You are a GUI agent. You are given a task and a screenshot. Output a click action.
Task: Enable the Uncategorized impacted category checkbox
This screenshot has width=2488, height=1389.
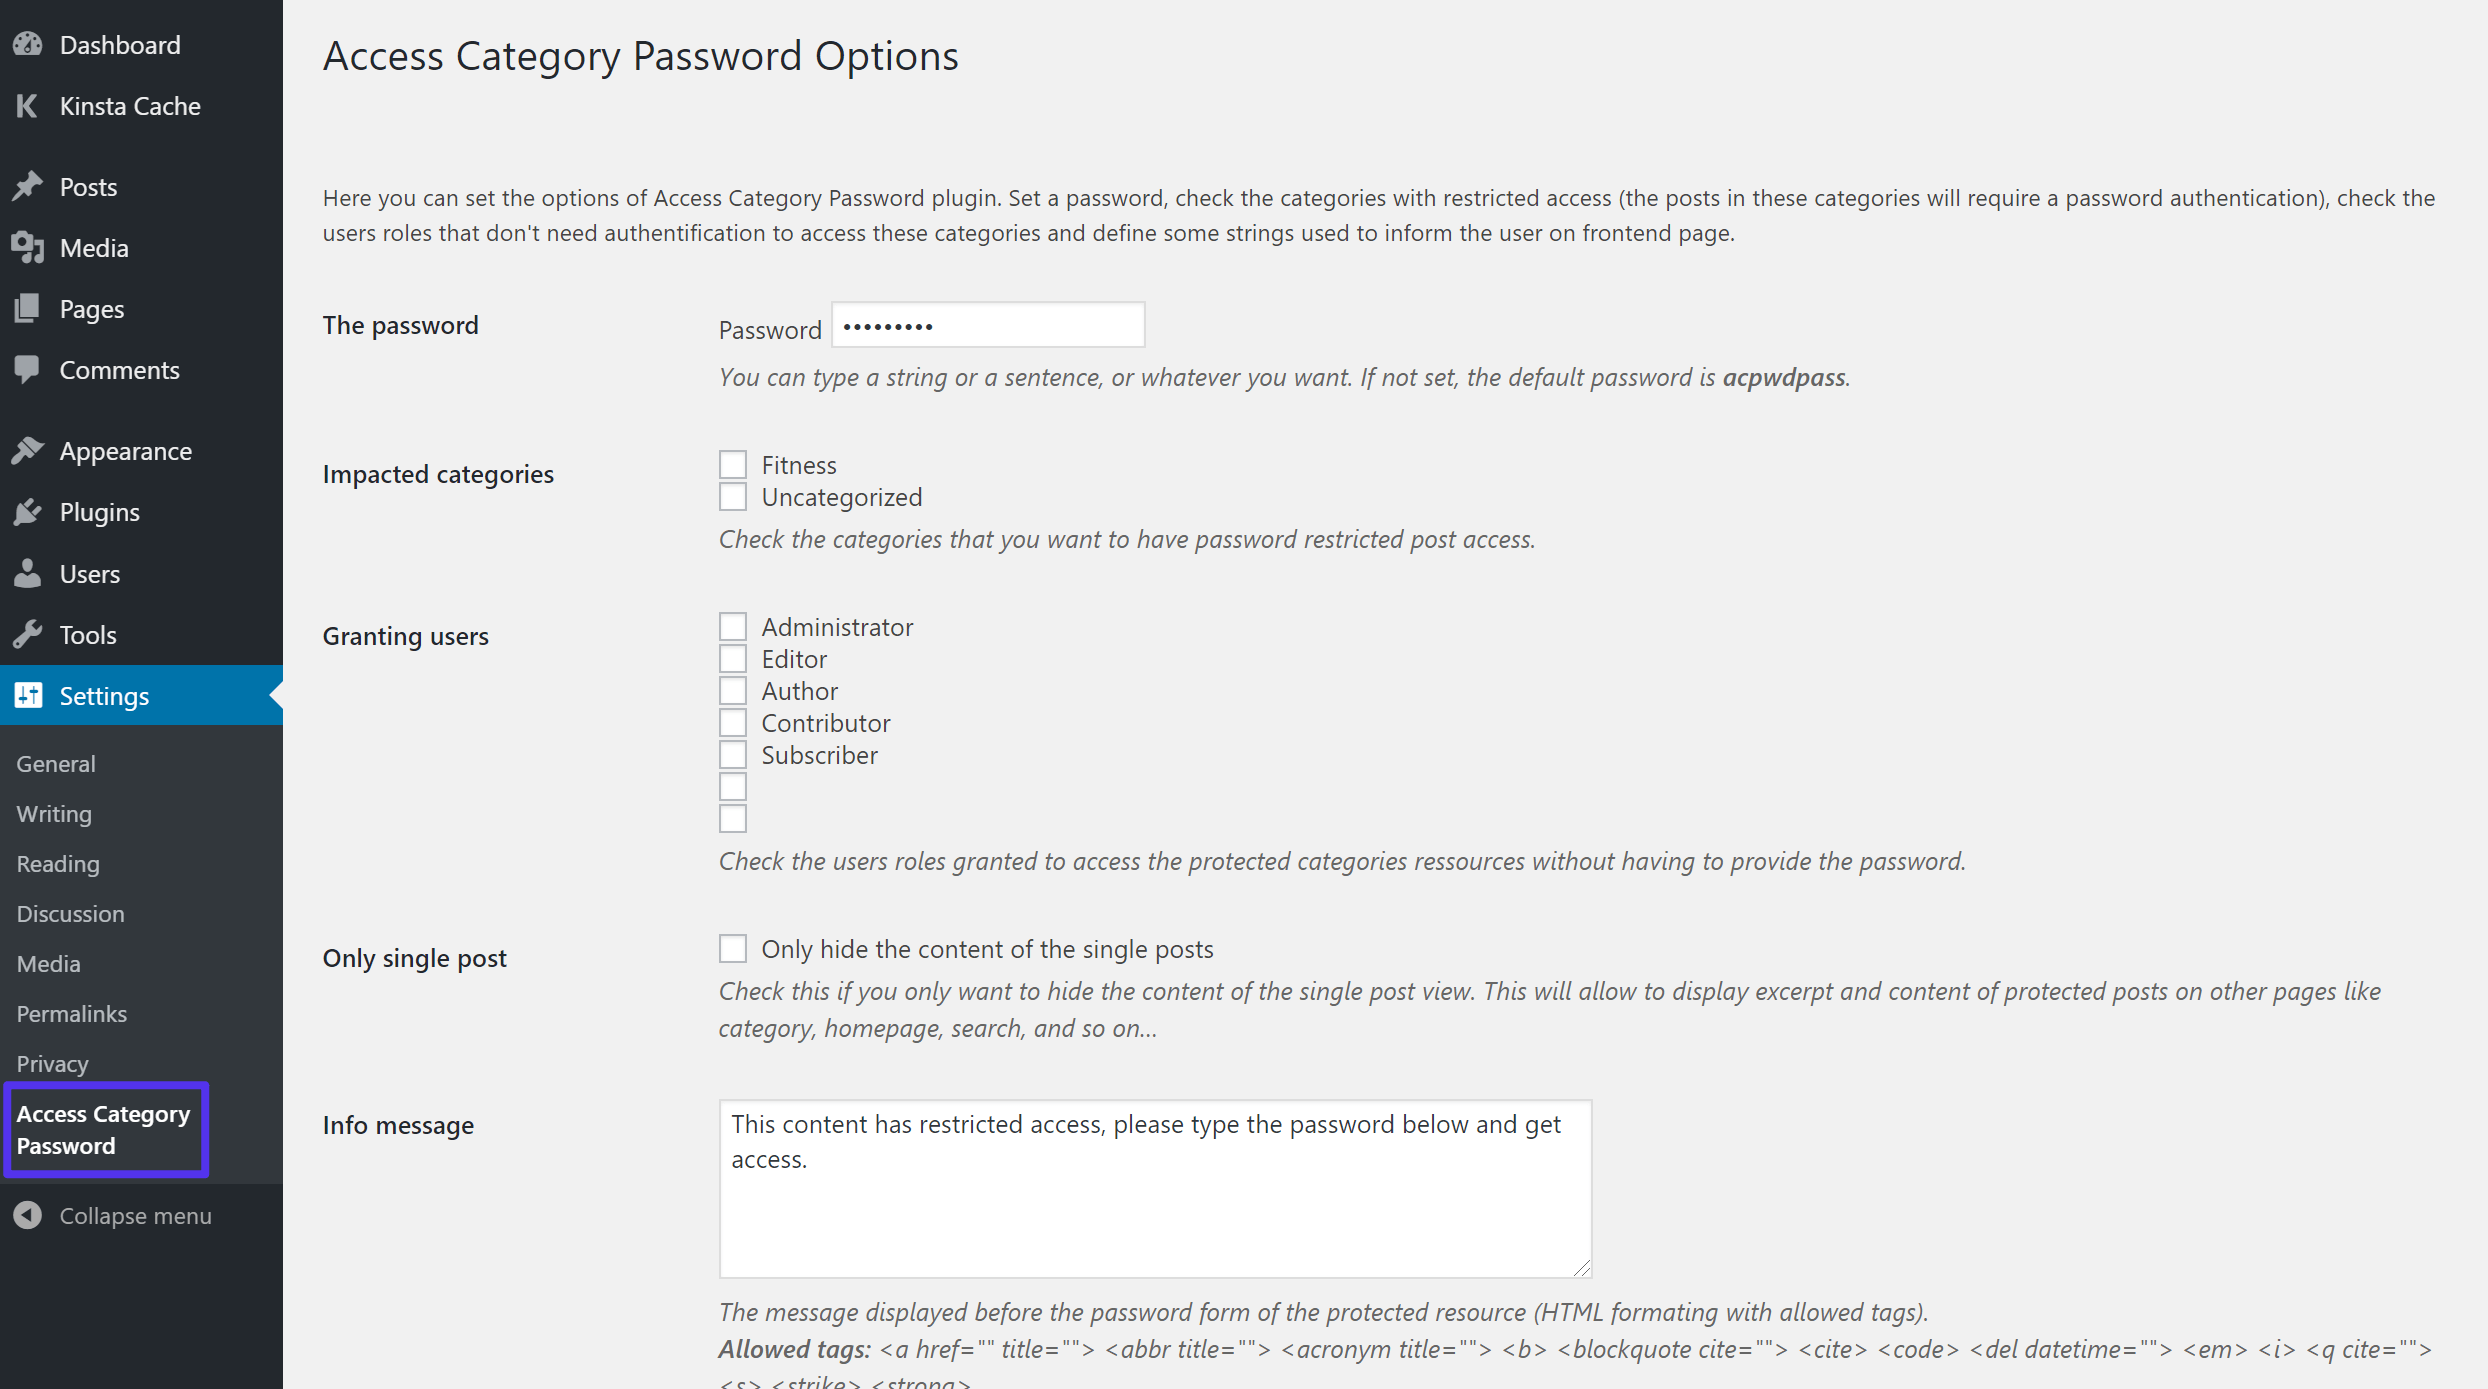pyautogui.click(x=731, y=495)
